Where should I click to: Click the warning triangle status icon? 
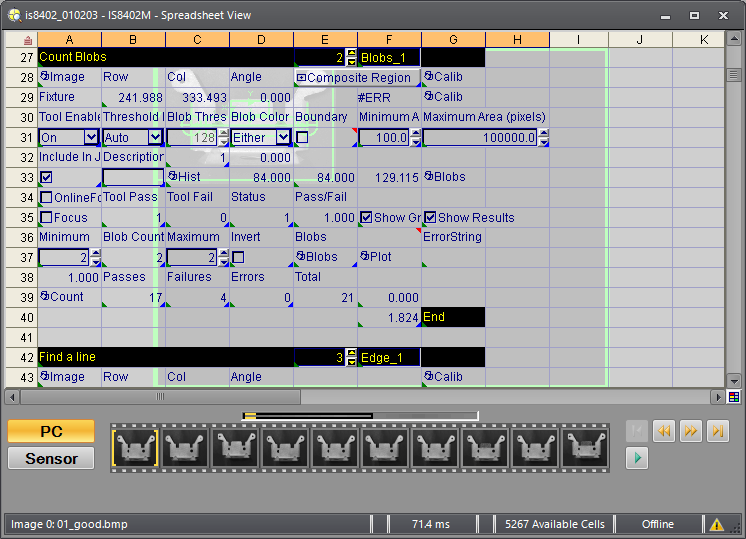[717, 524]
